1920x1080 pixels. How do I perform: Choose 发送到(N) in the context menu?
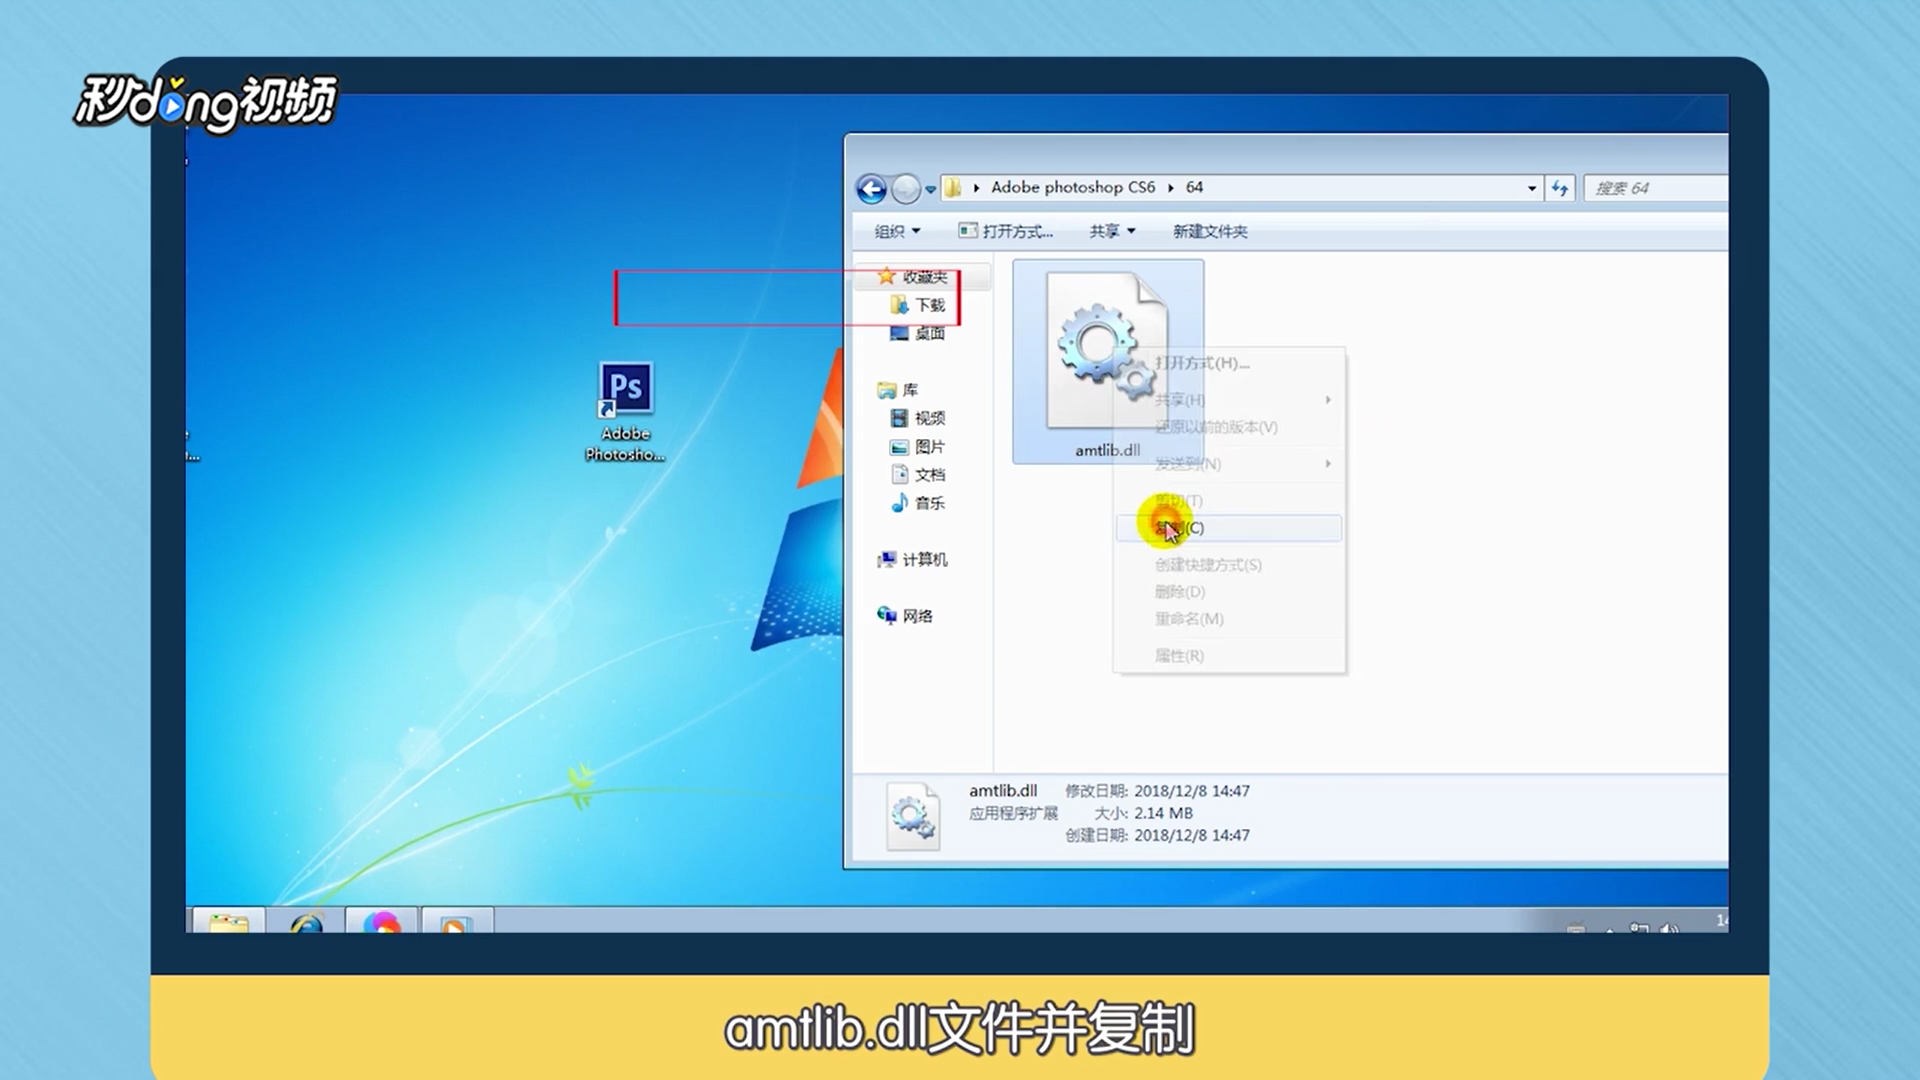tap(1229, 464)
